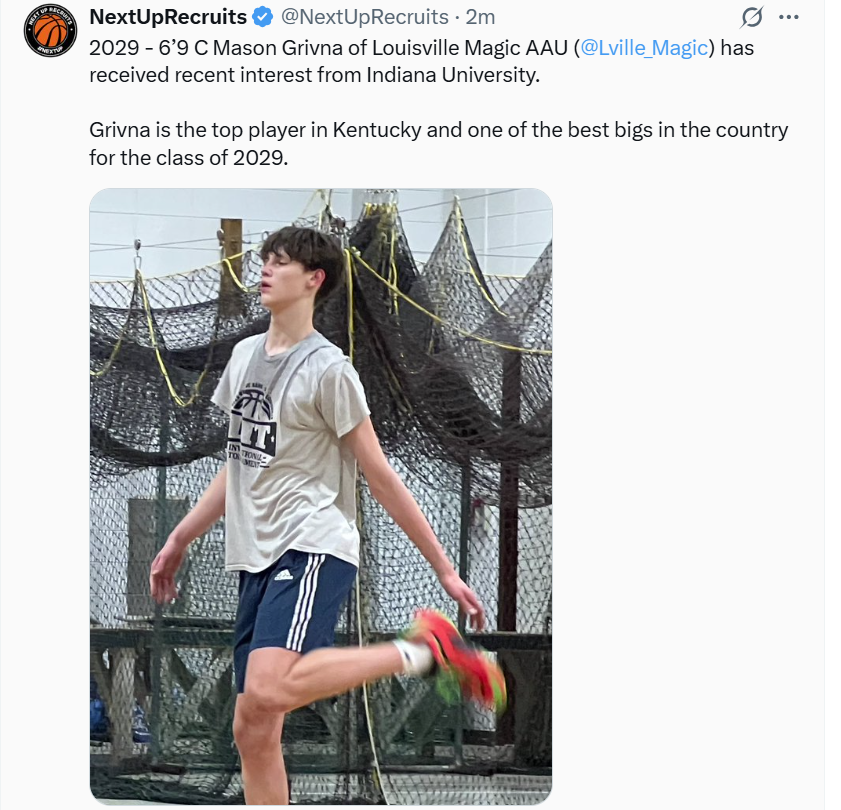Viewport: 841px width, 810px height.
Task: Expand the attached basketball player photo
Action: coord(320,495)
